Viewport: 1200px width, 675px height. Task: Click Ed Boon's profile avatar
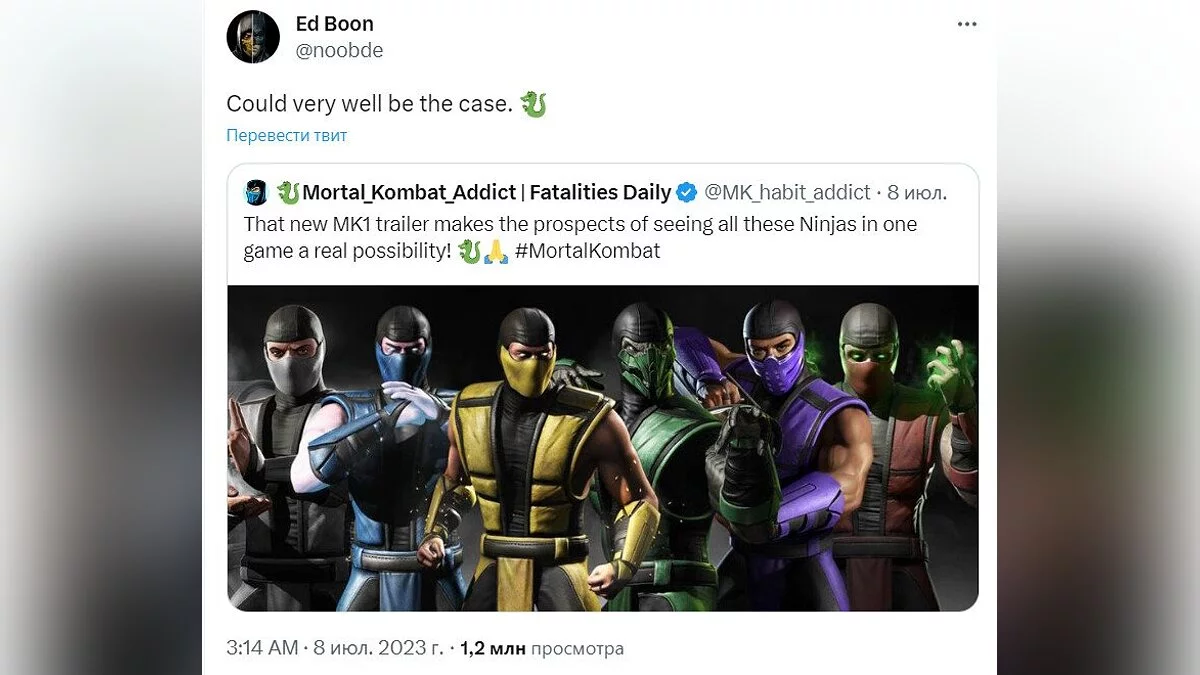pyautogui.click(x=253, y=37)
